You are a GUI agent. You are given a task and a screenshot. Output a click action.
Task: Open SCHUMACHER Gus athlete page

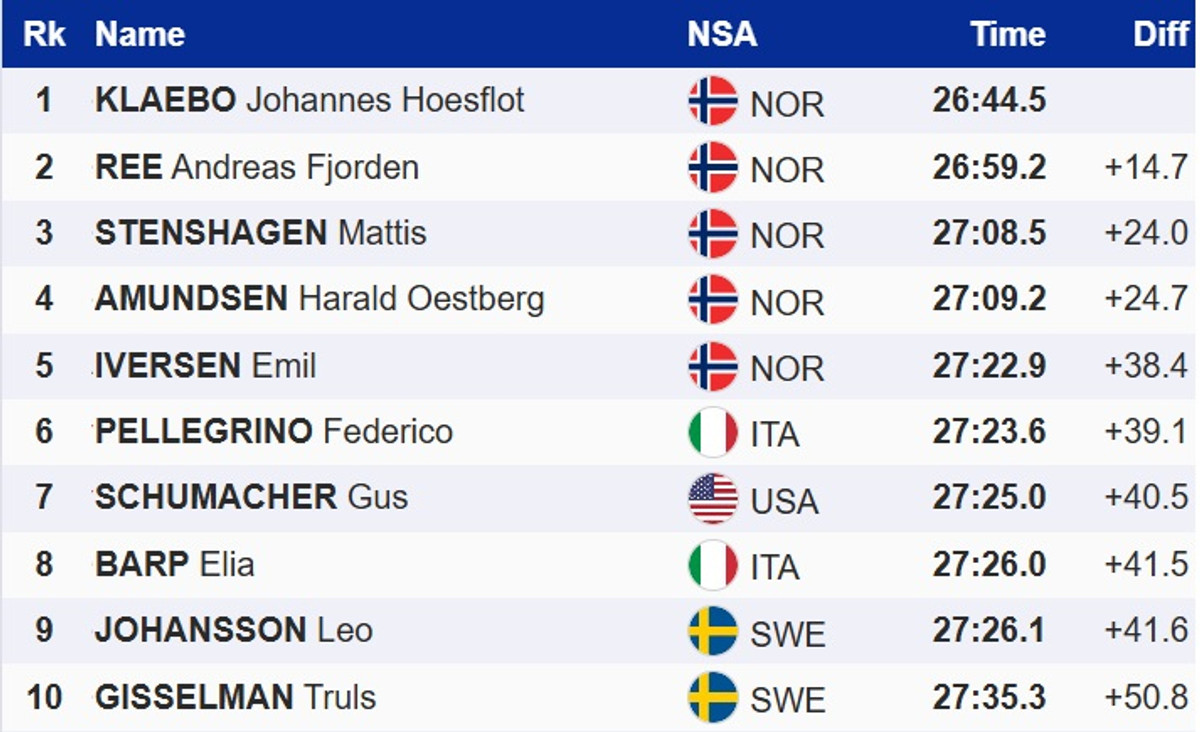point(251,497)
